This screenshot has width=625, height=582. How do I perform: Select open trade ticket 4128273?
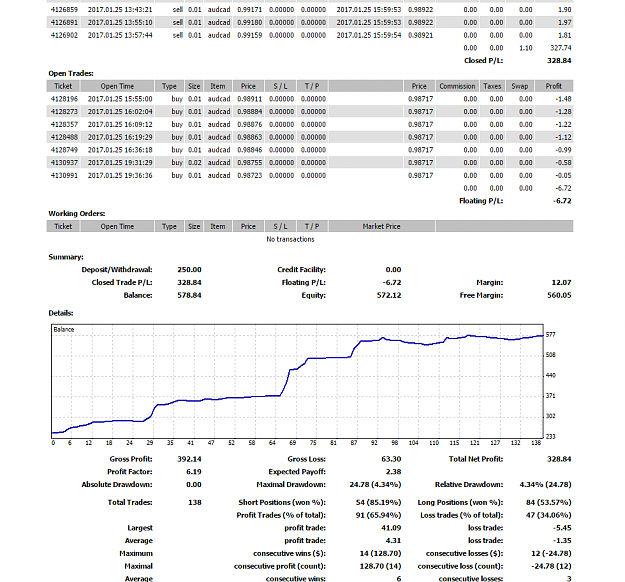coord(64,112)
